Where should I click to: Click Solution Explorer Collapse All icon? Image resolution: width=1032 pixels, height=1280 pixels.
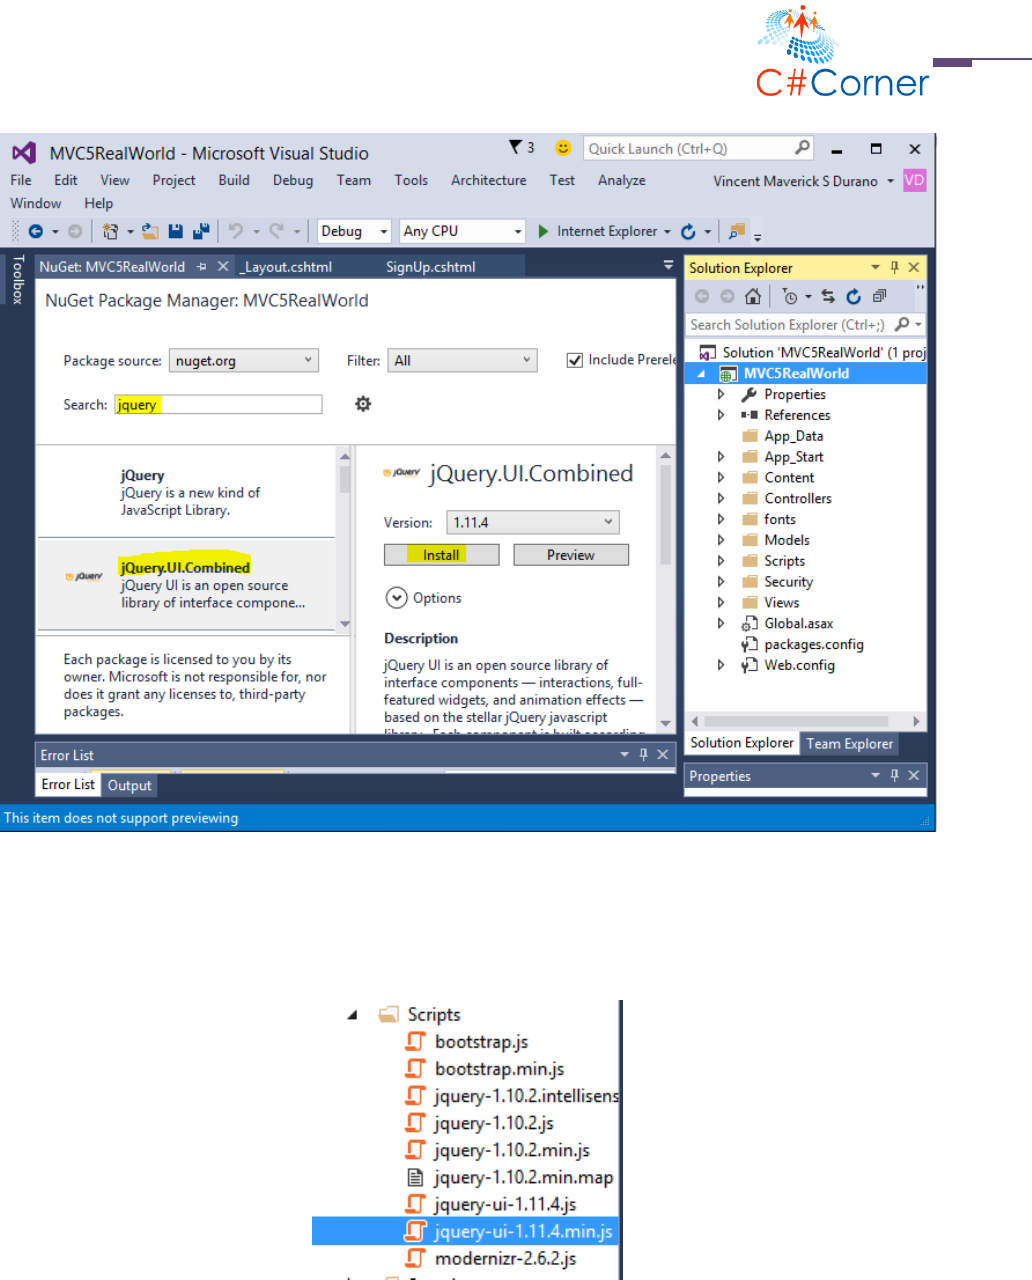point(879,296)
